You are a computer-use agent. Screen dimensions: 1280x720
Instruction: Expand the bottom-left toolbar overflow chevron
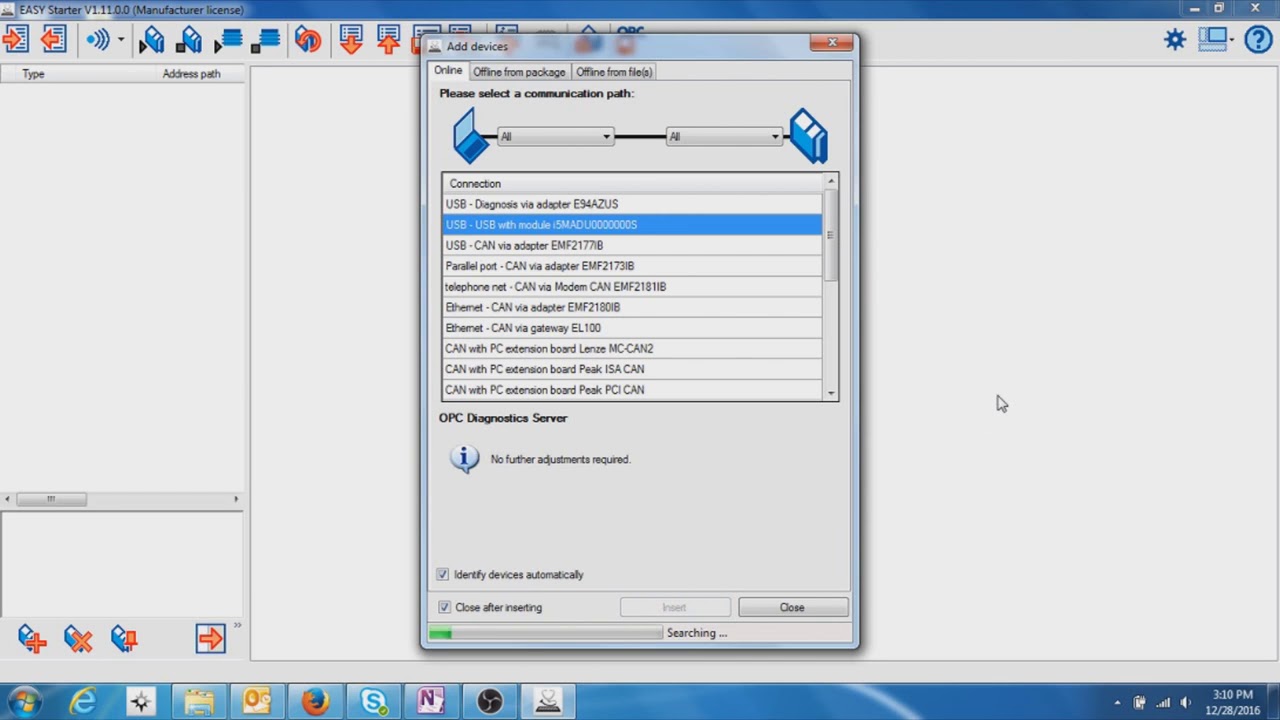(x=237, y=627)
